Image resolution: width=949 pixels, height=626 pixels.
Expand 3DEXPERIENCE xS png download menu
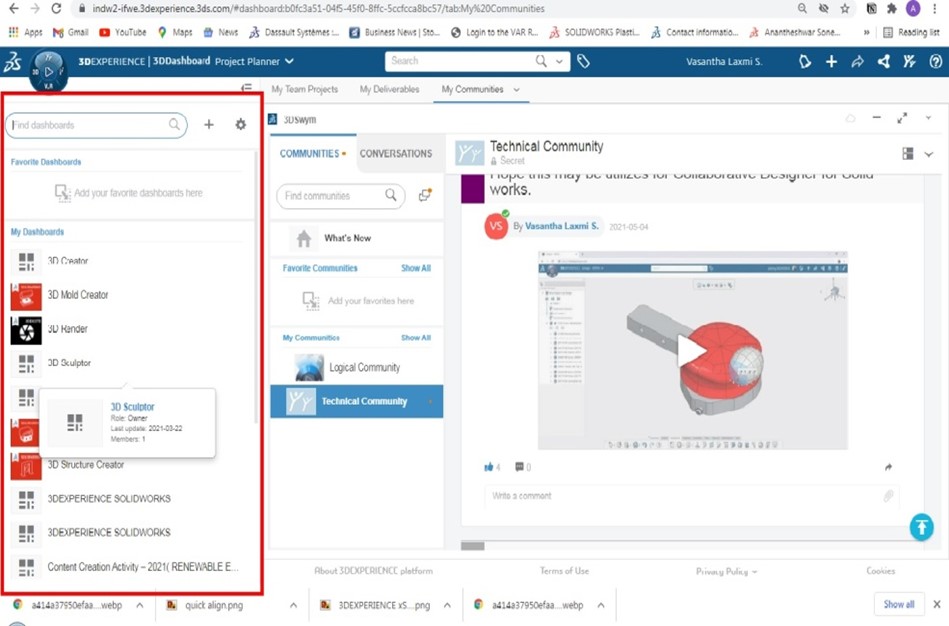(447, 605)
